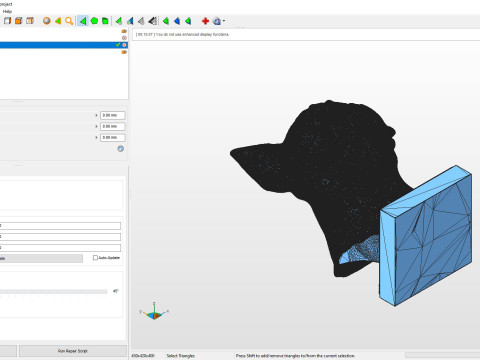Activate the highlighted Select Triangles tool
The image size is (480, 360).
82,21
